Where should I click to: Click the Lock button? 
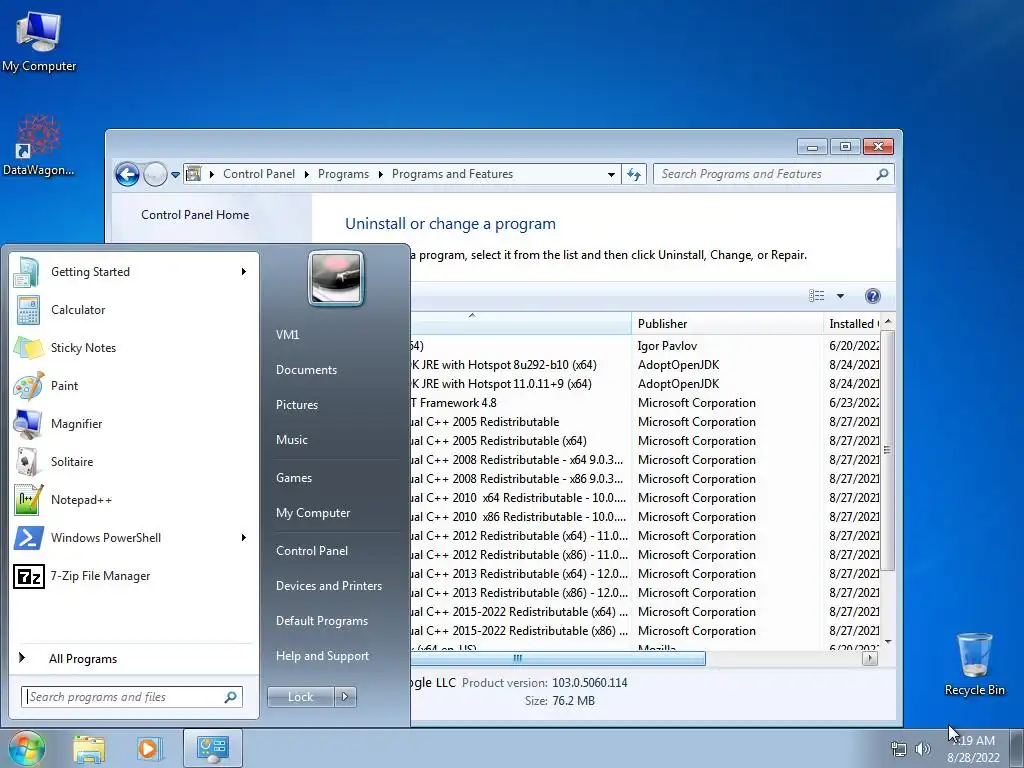tap(300, 697)
